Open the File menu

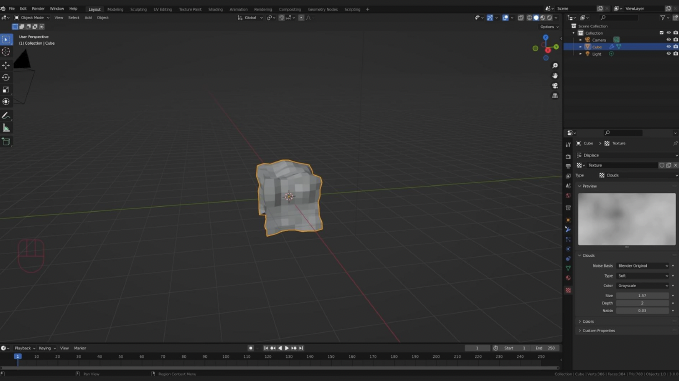(x=12, y=9)
